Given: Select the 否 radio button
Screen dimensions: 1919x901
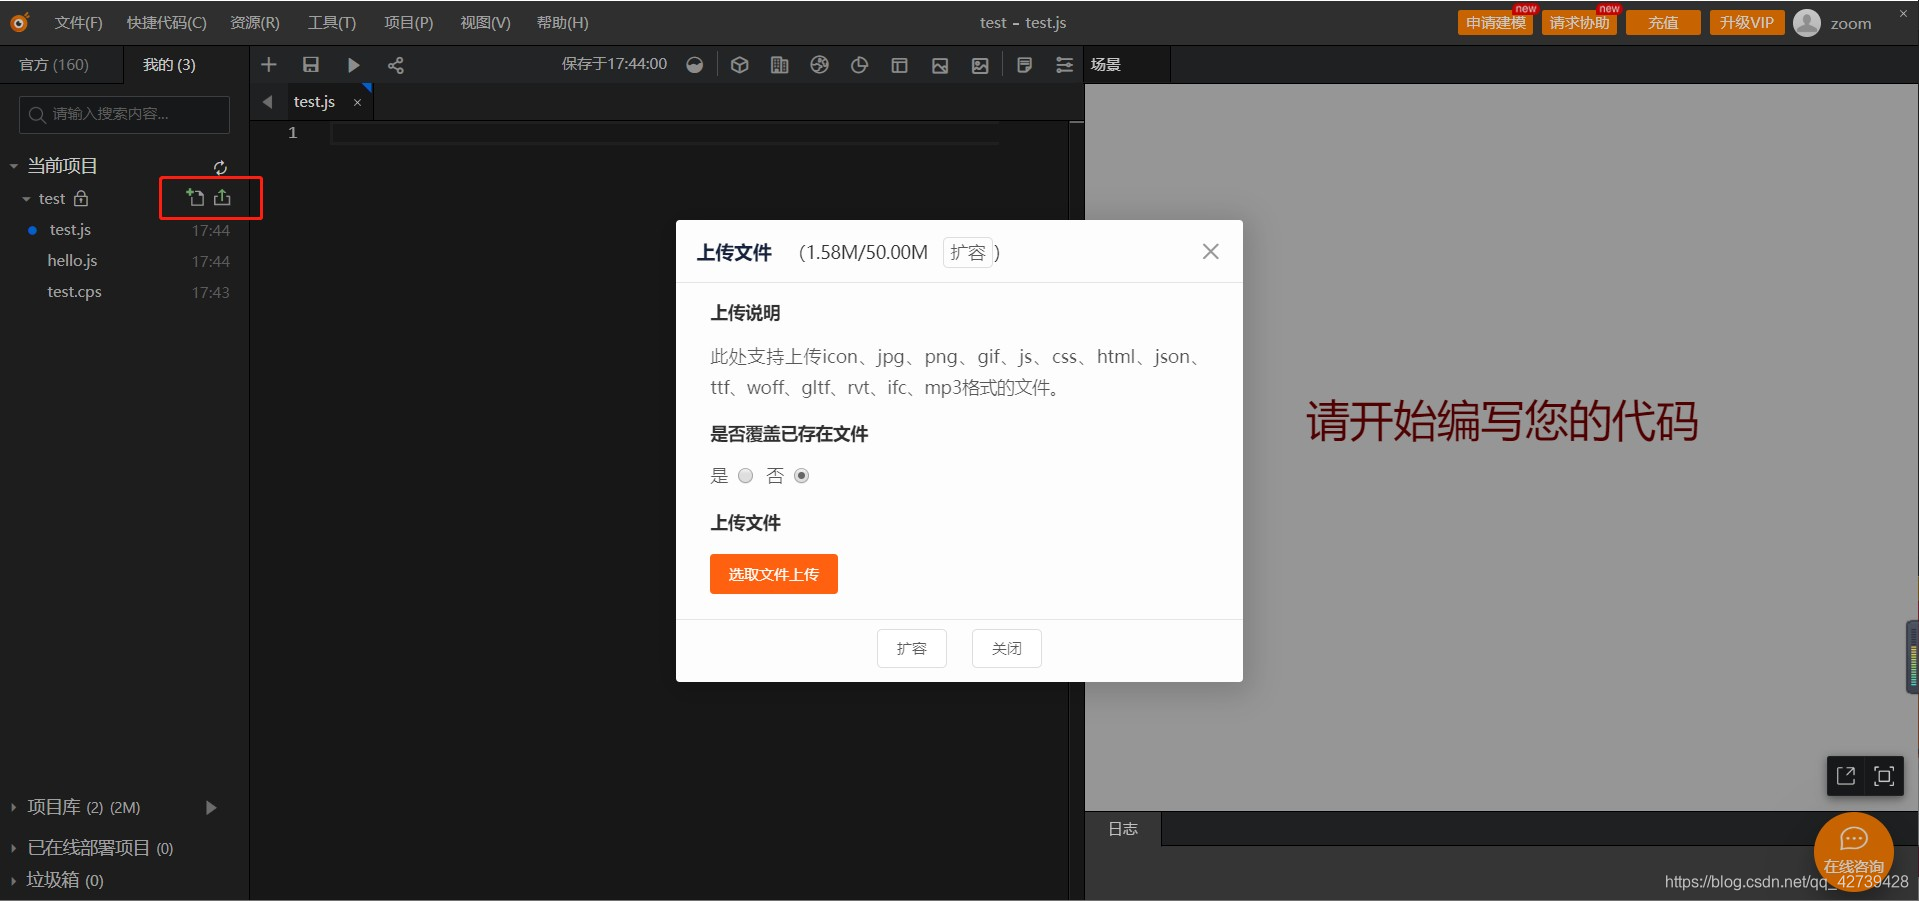Looking at the screenshot, I should point(801,475).
